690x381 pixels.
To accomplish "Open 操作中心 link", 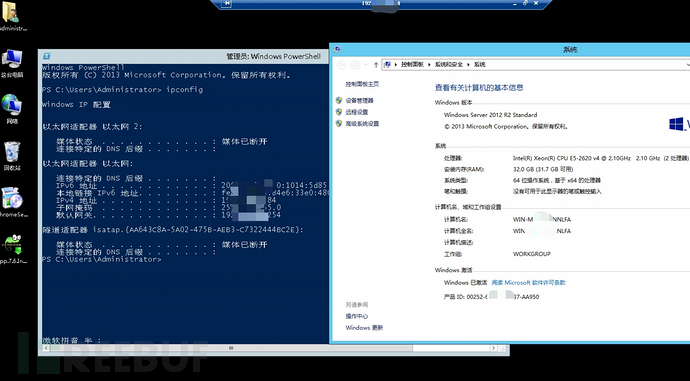I will click(x=356, y=316).
